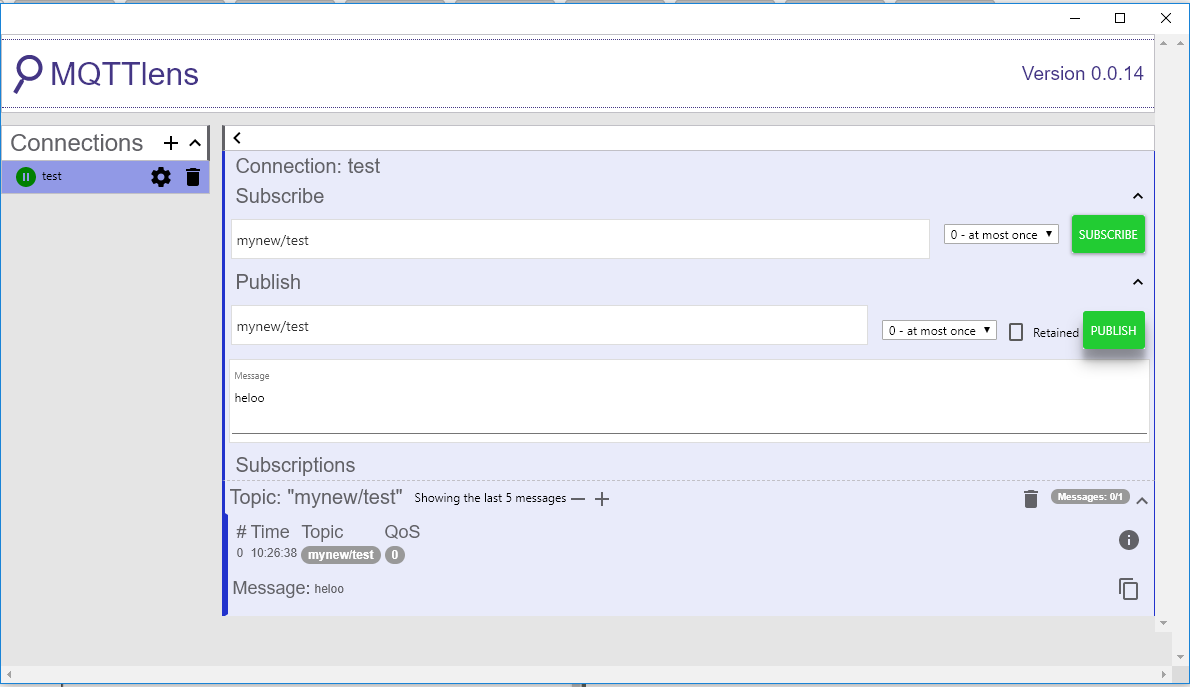Image resolution: width=1190 pixels, height=687 pixels.
Task: Copy the heloo message to clipboard
Action: point(1129,588)
